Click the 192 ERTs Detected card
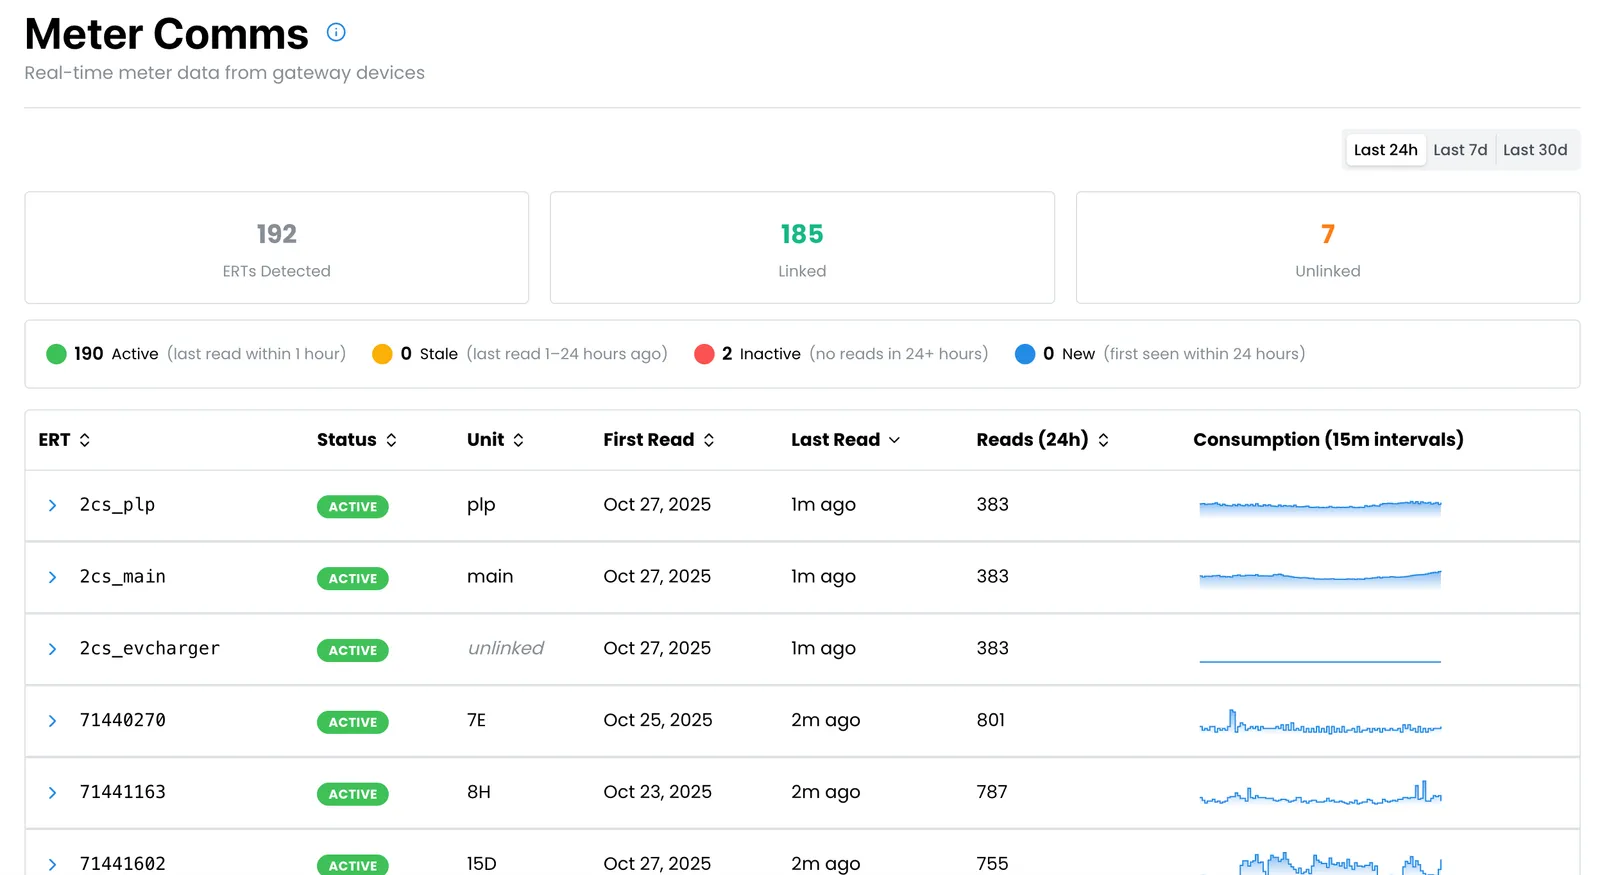1600x875 pixels. pyautogui.click(x=277, y=248)
